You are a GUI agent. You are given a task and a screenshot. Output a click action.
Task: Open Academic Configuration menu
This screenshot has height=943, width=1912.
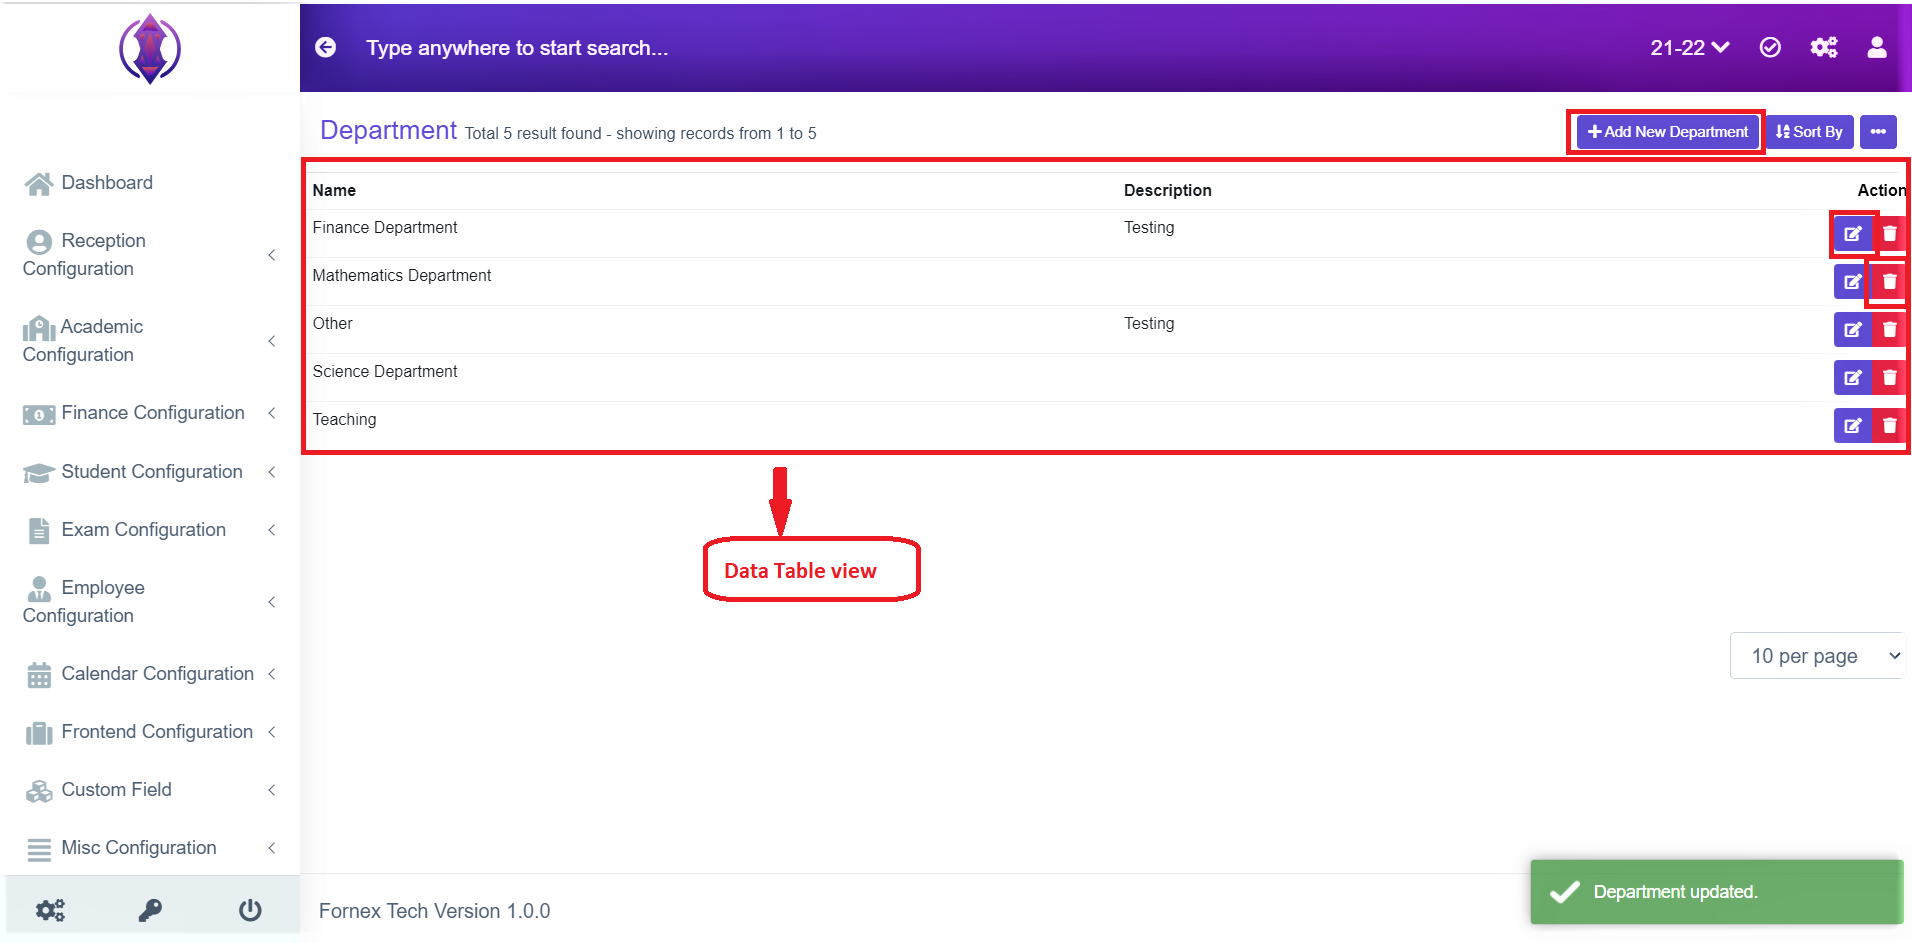point(150,341)
